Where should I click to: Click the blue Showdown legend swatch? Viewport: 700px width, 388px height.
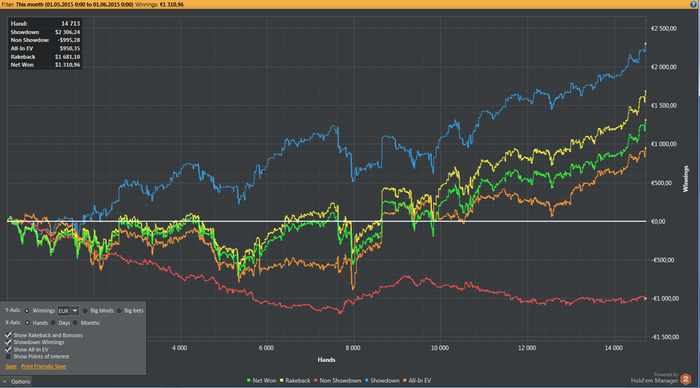click(367, 381)
